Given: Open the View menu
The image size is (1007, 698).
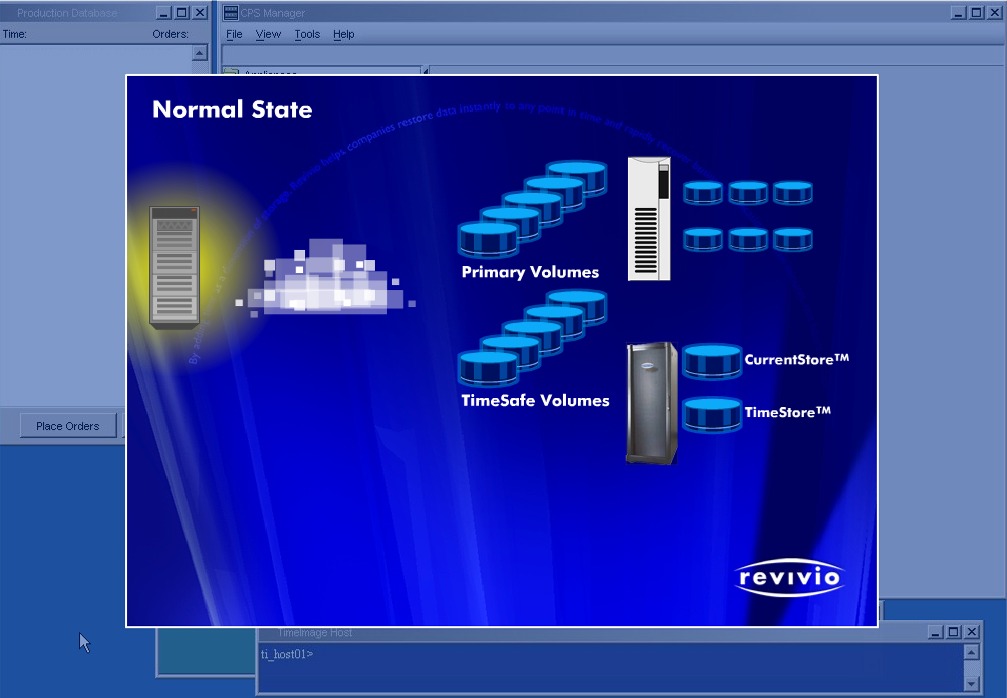Looking at the screenshot, I should pyautogui.click(x=268, y=34).
